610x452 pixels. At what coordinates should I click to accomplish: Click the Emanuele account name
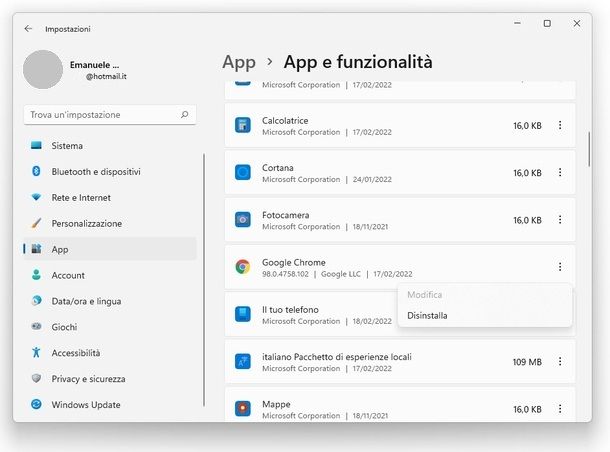coord(95,65)
